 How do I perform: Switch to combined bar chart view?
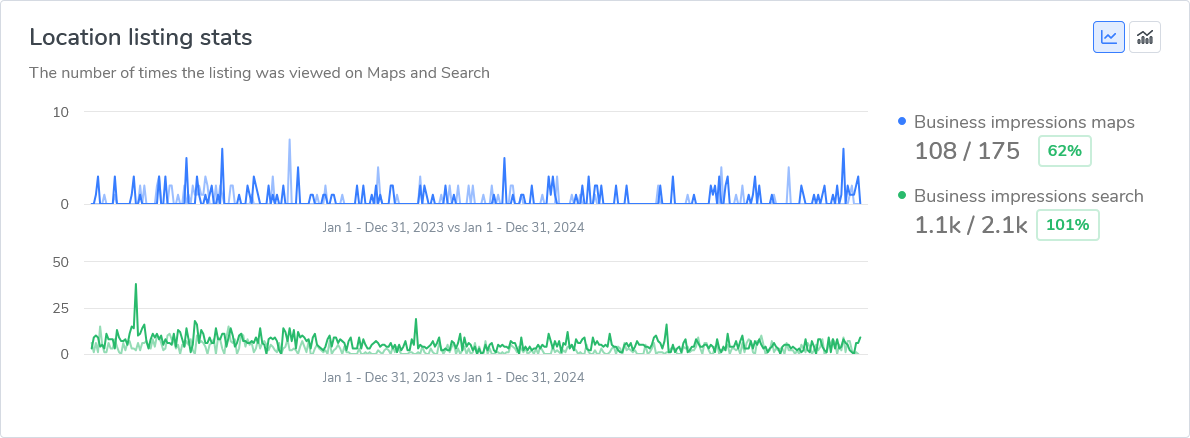pos(1144,37)
